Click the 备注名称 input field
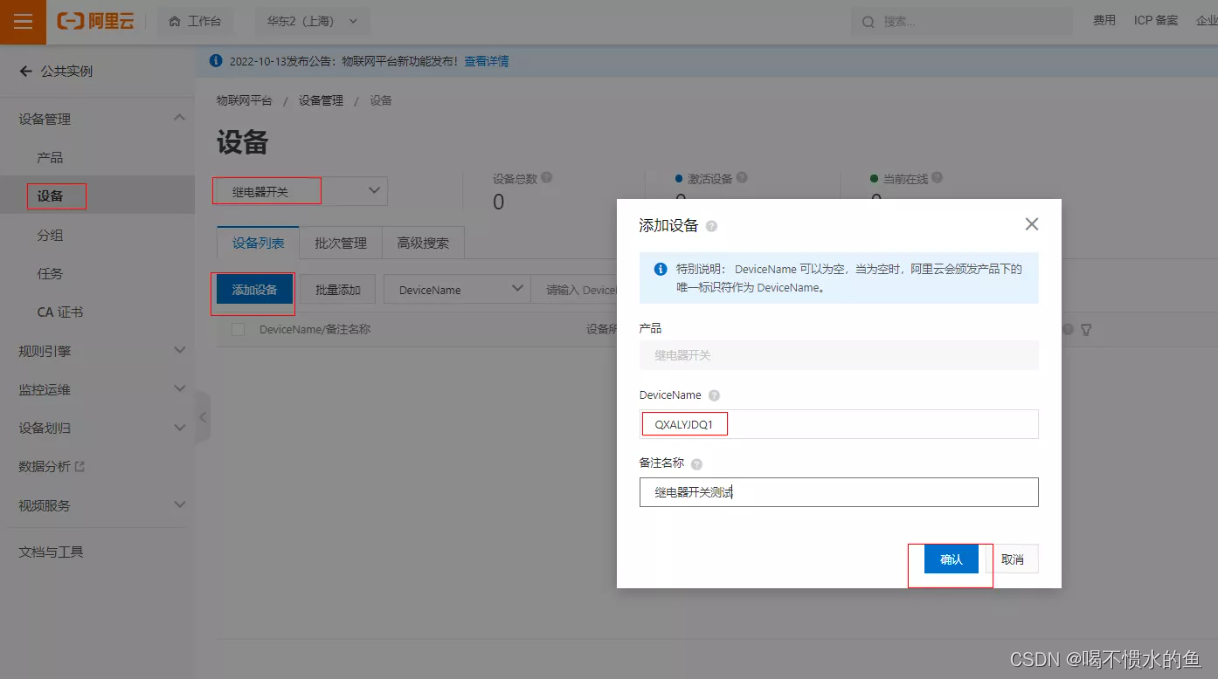 838,491
